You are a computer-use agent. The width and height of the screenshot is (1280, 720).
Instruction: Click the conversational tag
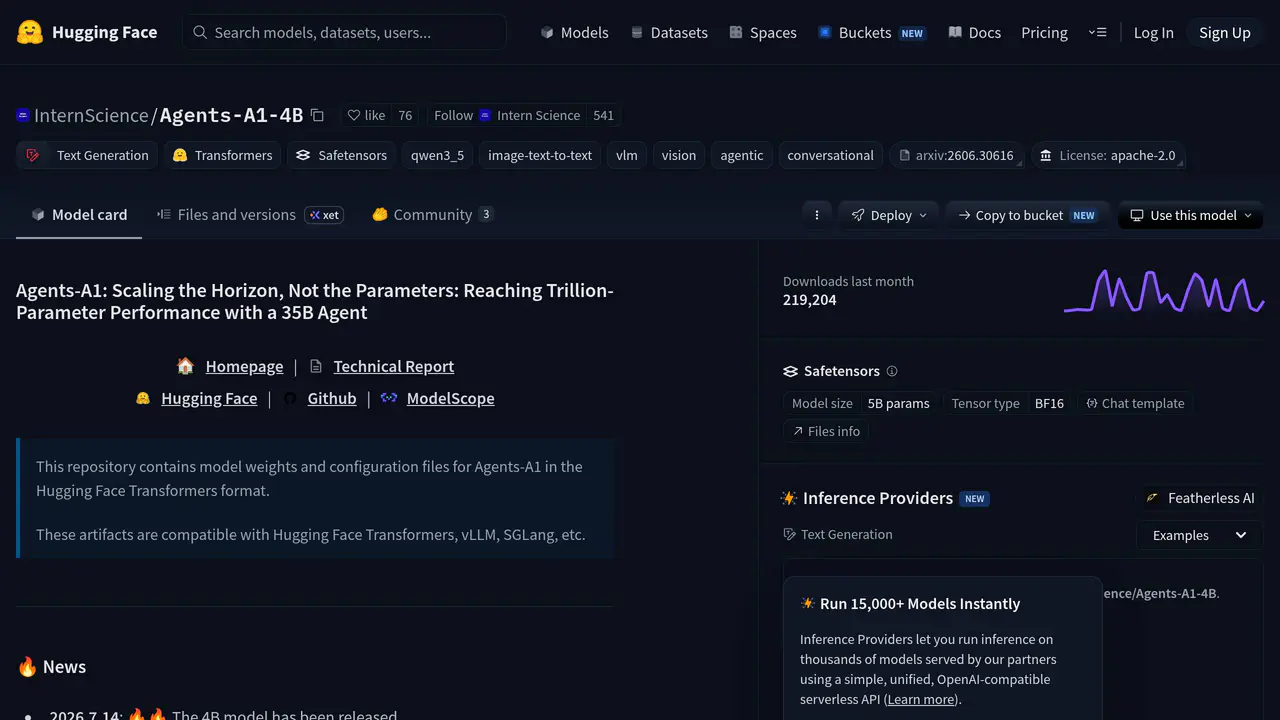click(830, 155)
